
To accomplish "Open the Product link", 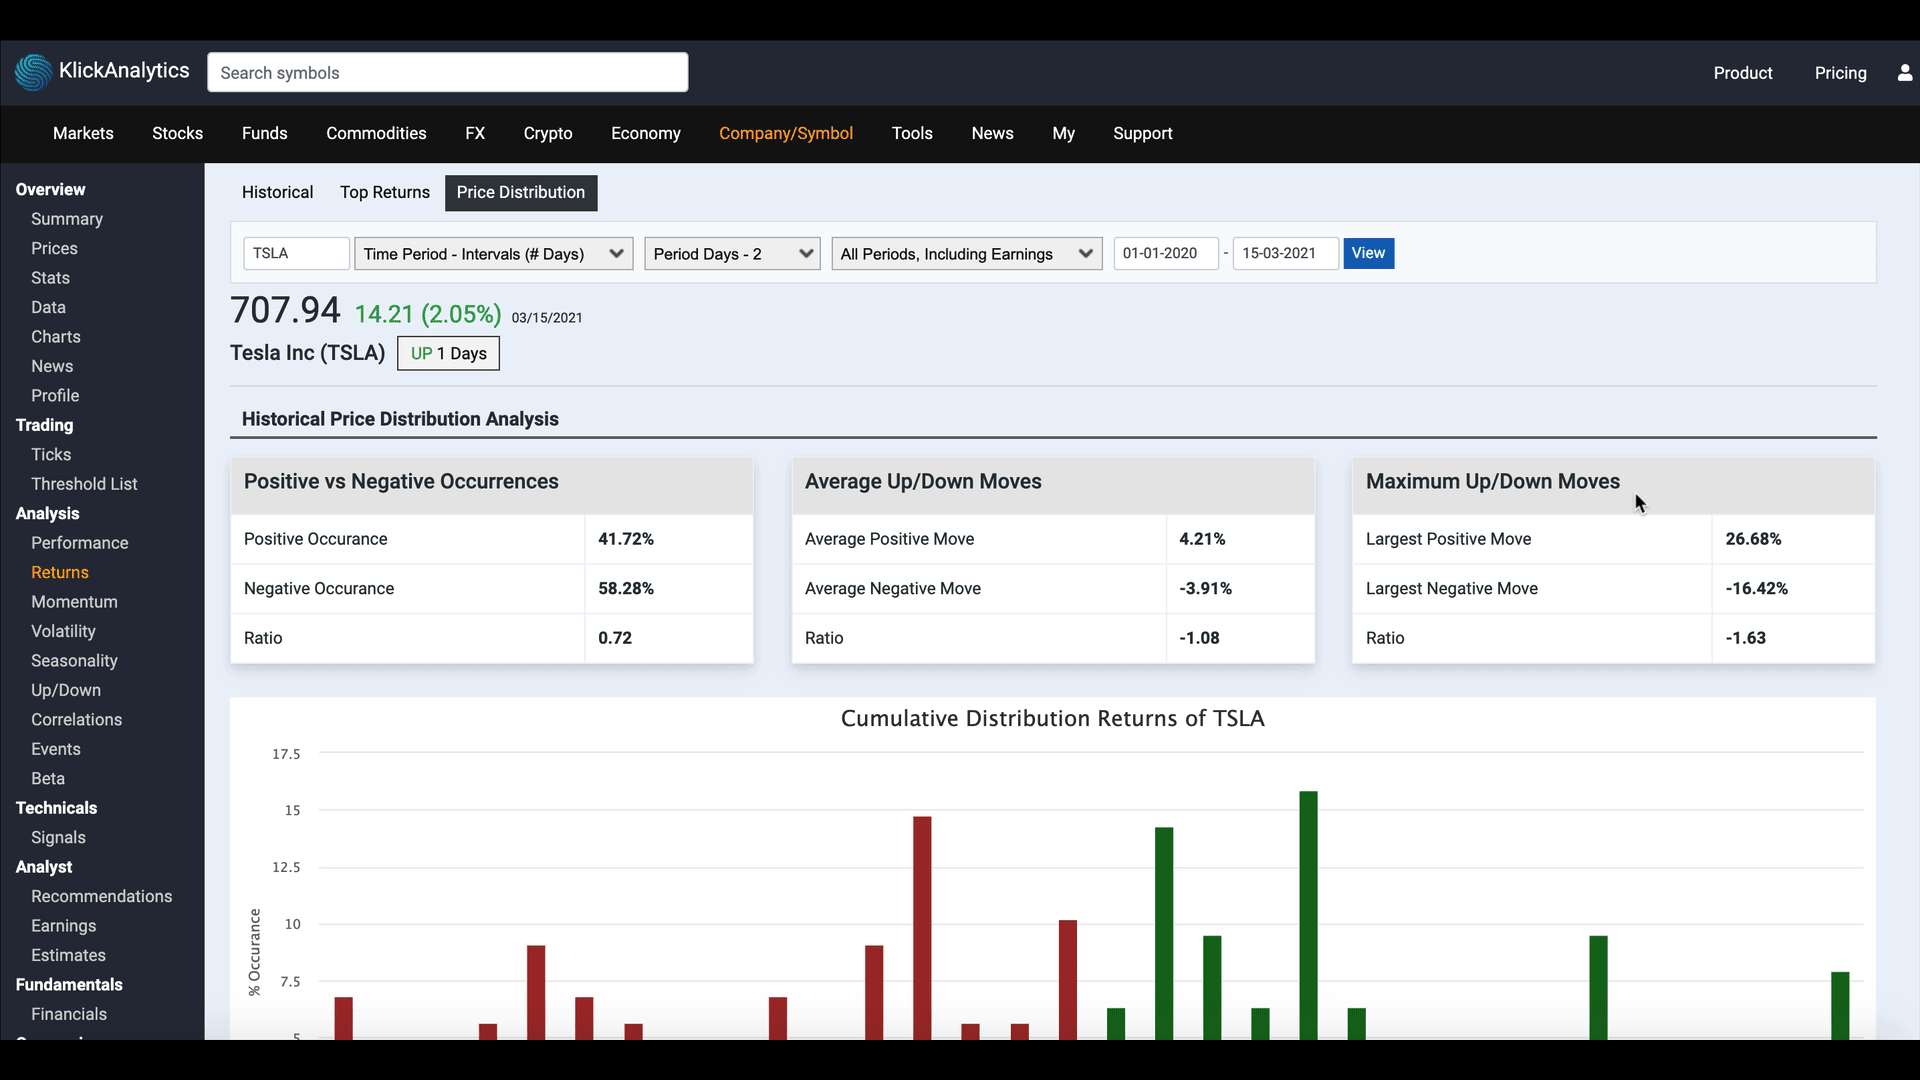I will tap(1742, 73).
